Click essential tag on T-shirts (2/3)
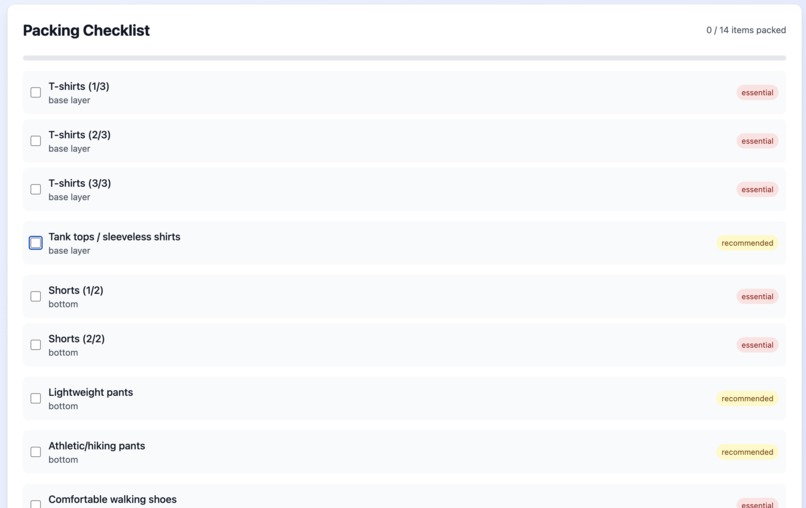 click(757, 141)
